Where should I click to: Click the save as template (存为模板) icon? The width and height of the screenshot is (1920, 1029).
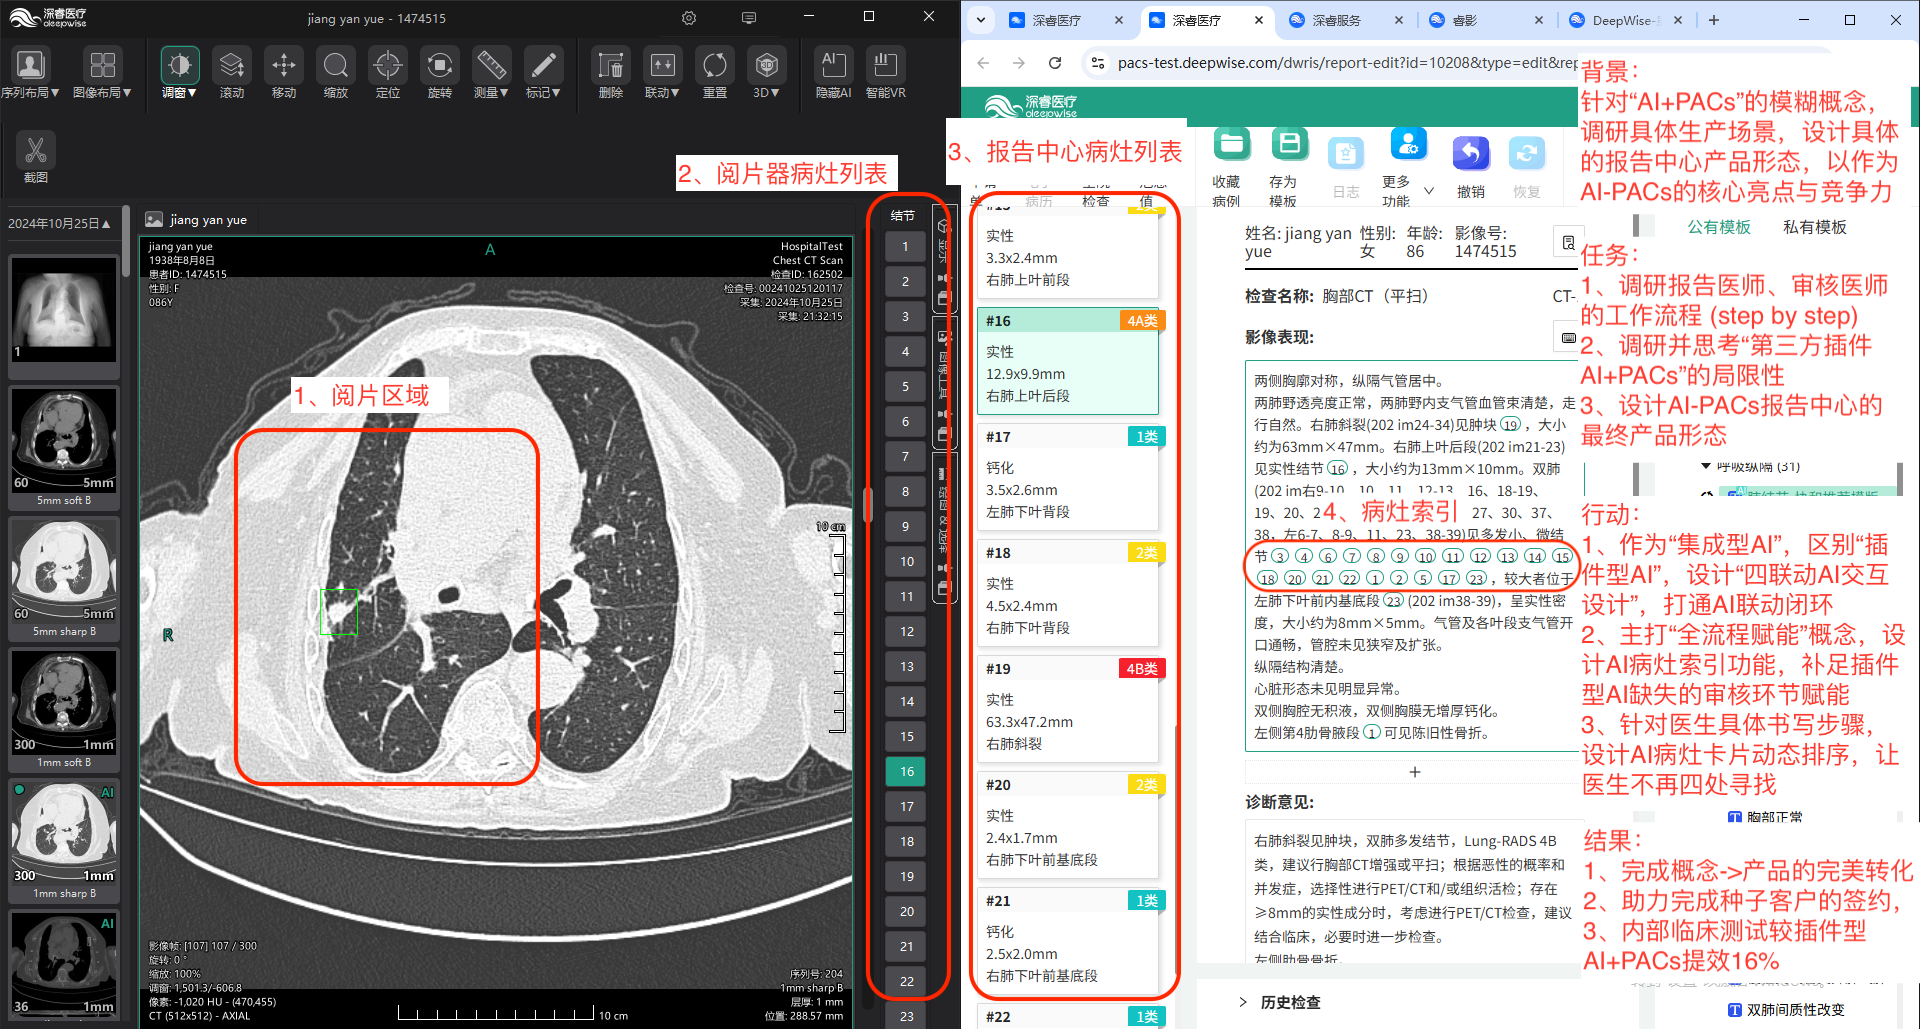[1289, 145]
